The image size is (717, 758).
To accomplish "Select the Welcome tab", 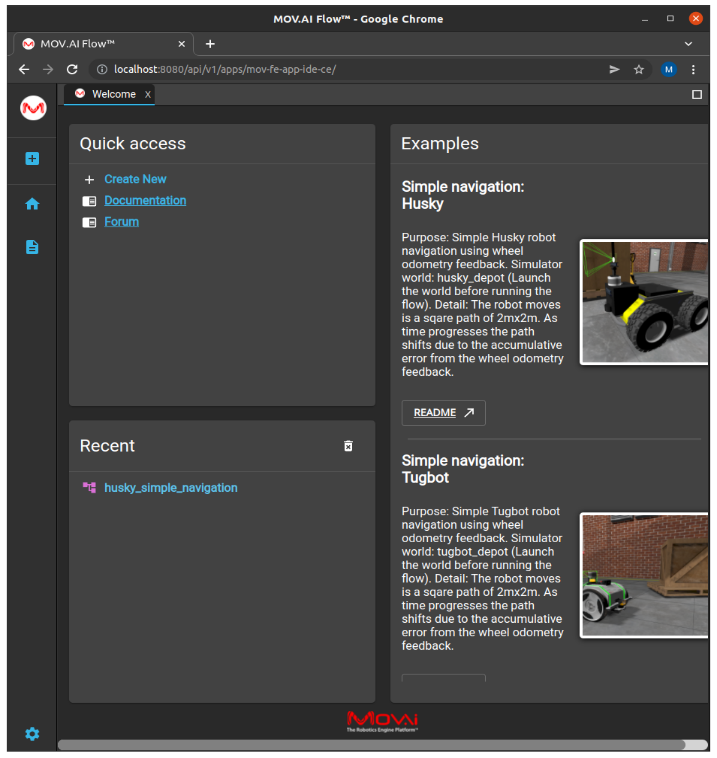I will coord(109,95).
